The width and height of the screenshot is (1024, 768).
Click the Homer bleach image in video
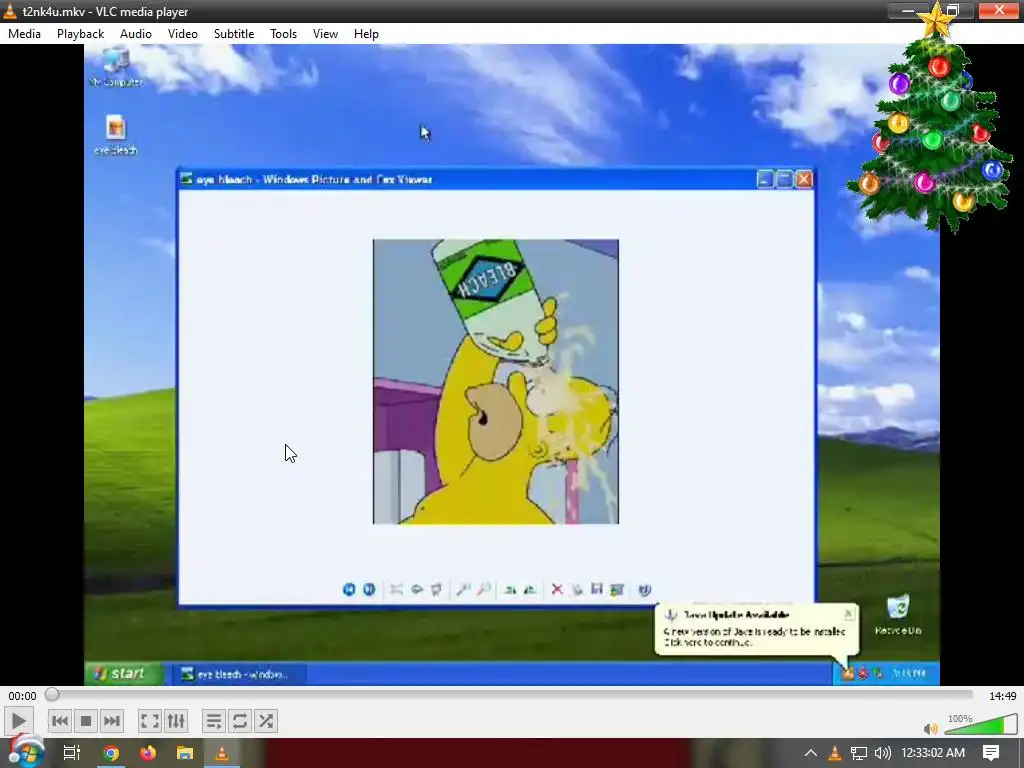coord(496,381)
